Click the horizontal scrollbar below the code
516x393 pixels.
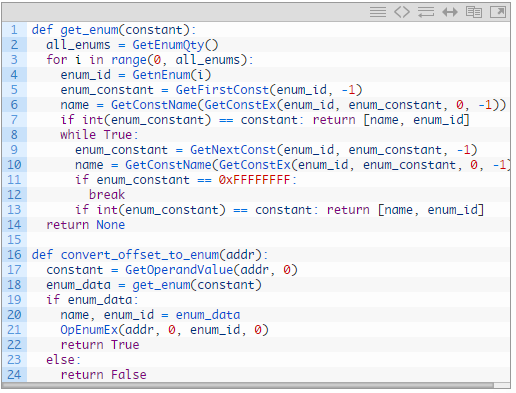tap(247, 385)
